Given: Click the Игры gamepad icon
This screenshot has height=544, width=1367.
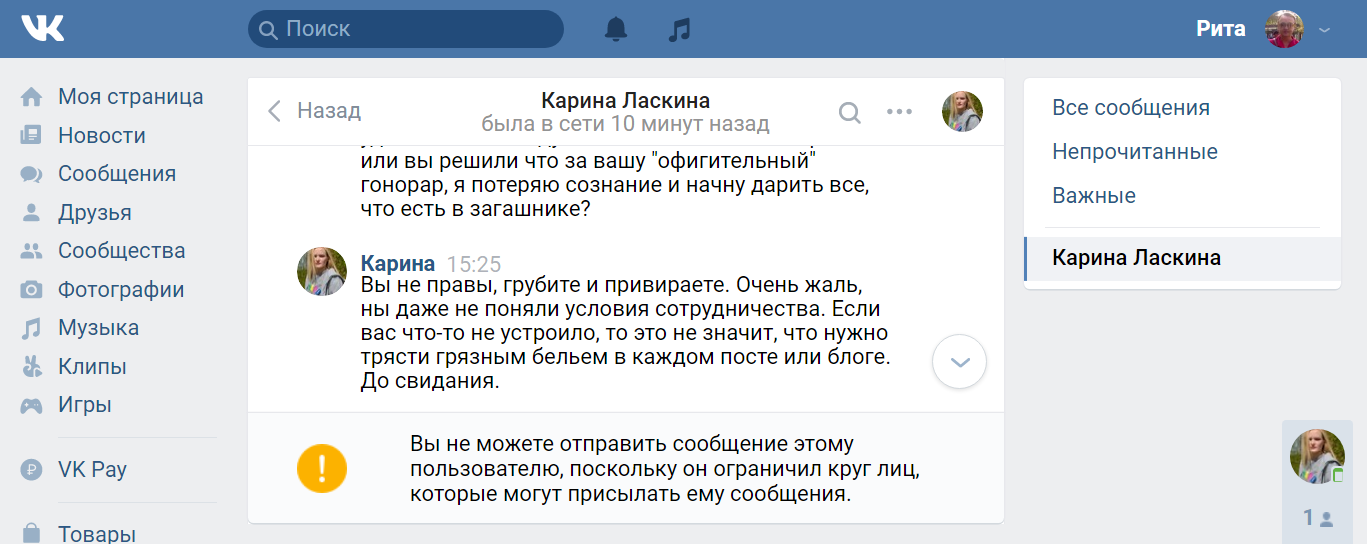Looking at the screenshot, I should click(32, 405).
